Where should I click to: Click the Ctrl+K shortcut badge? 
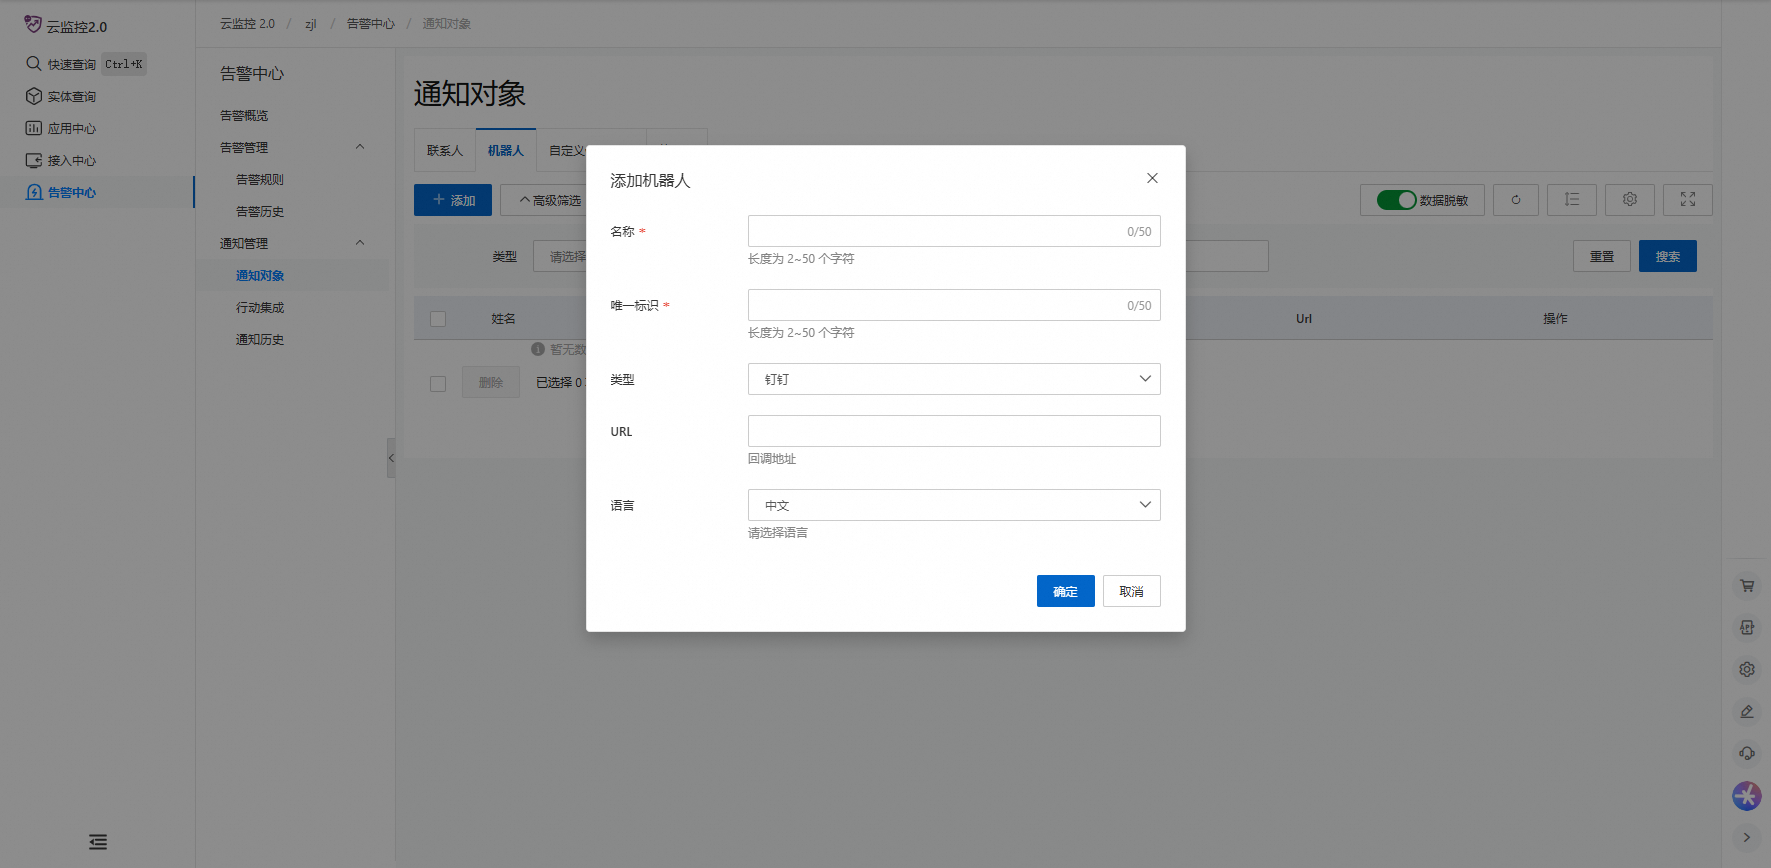click(x=124, y=64)
